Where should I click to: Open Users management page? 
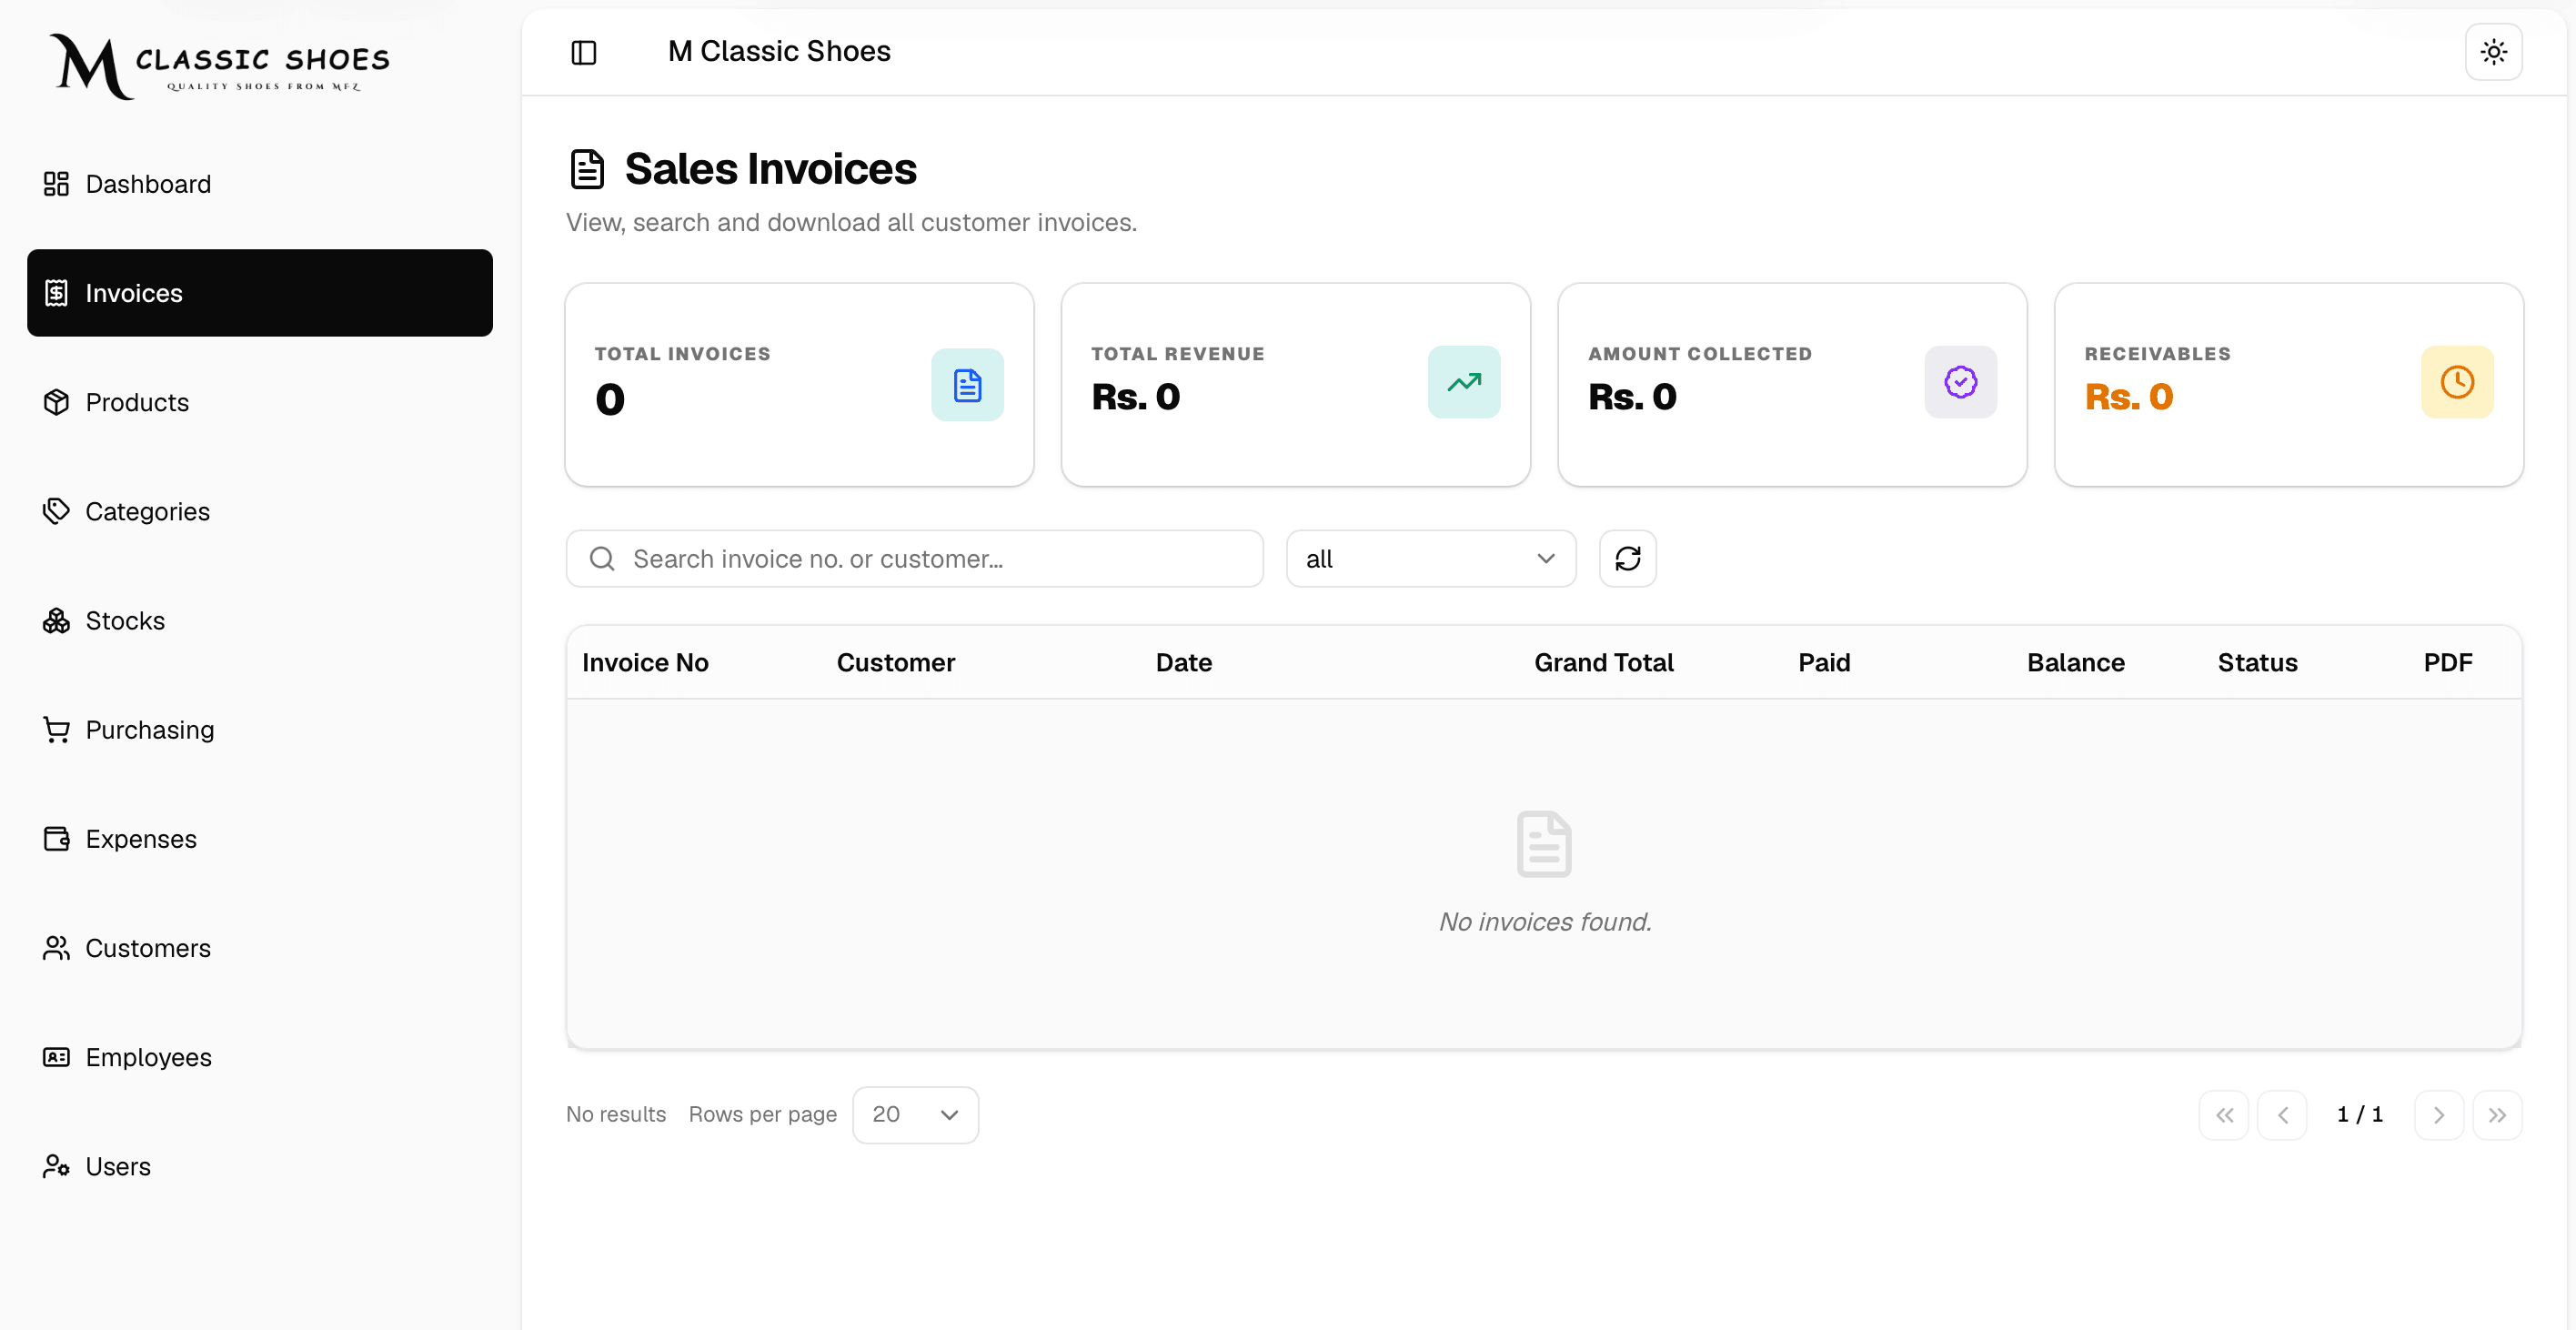259,1166
